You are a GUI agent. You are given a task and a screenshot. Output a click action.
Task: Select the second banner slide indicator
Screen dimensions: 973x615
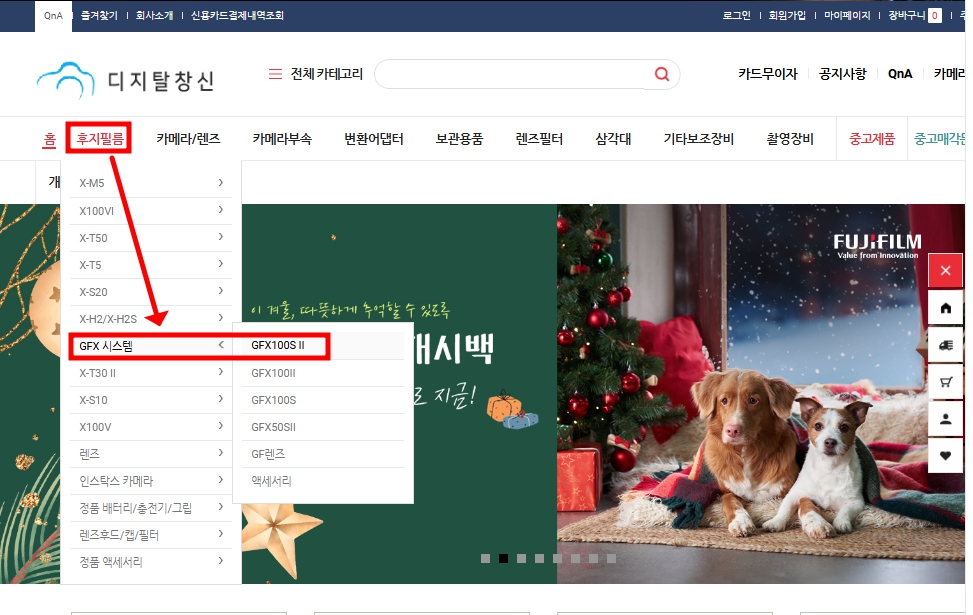click(503, 559)
